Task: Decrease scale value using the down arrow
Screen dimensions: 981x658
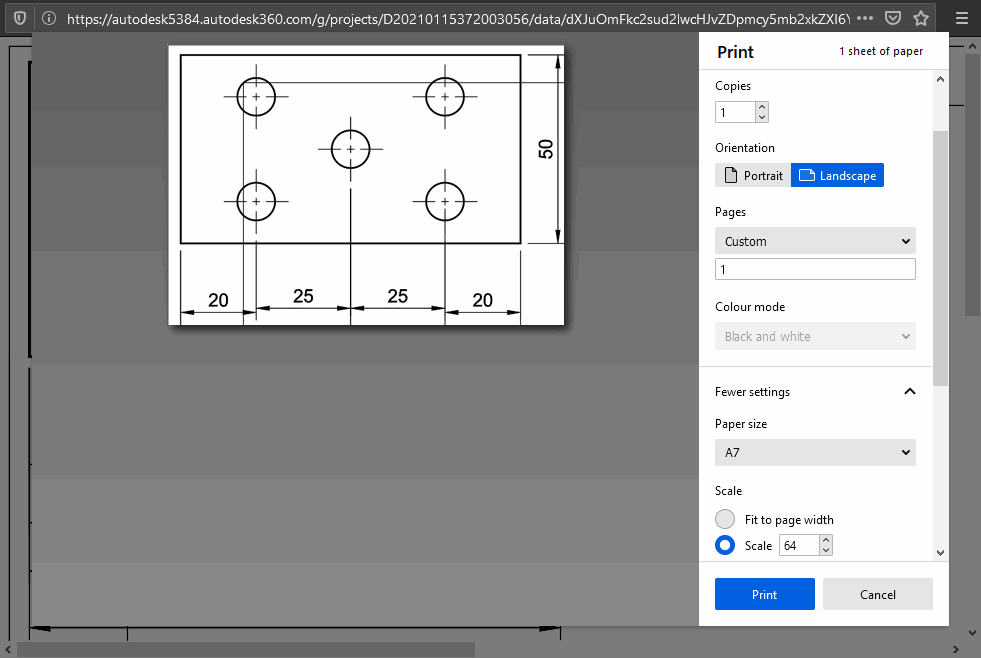Action: (x=825, y=551)
